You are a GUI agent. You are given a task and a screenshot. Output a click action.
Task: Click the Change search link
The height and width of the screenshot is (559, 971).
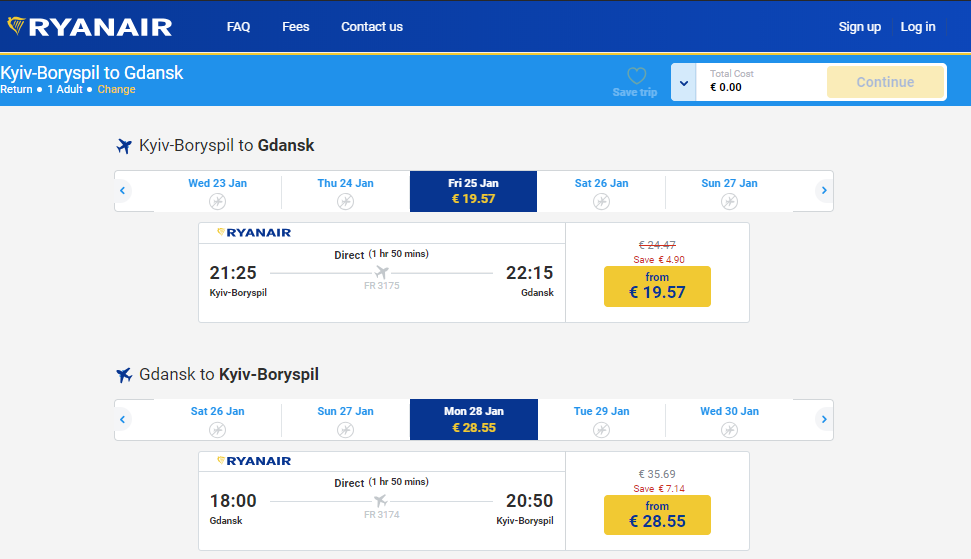click(x=116, y=90)
